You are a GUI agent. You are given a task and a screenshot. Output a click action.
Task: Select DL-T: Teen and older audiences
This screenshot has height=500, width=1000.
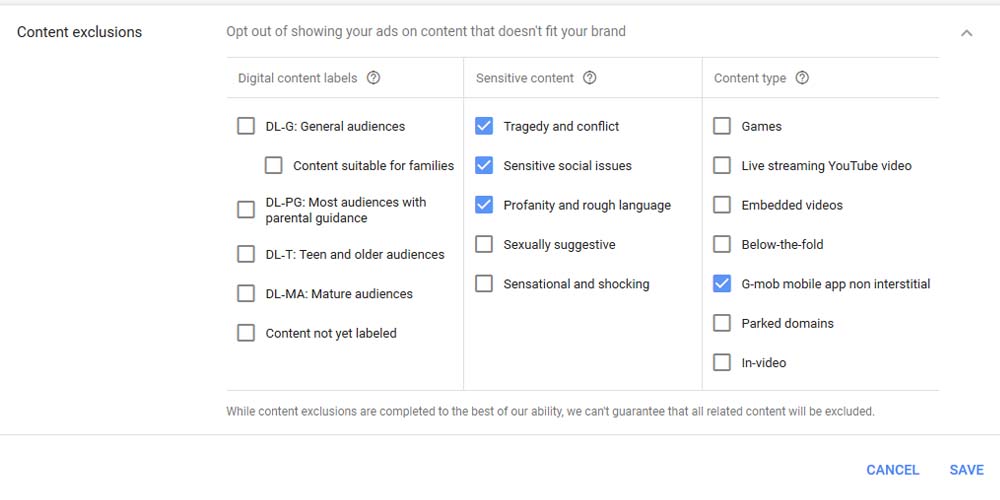click(246, 254)
